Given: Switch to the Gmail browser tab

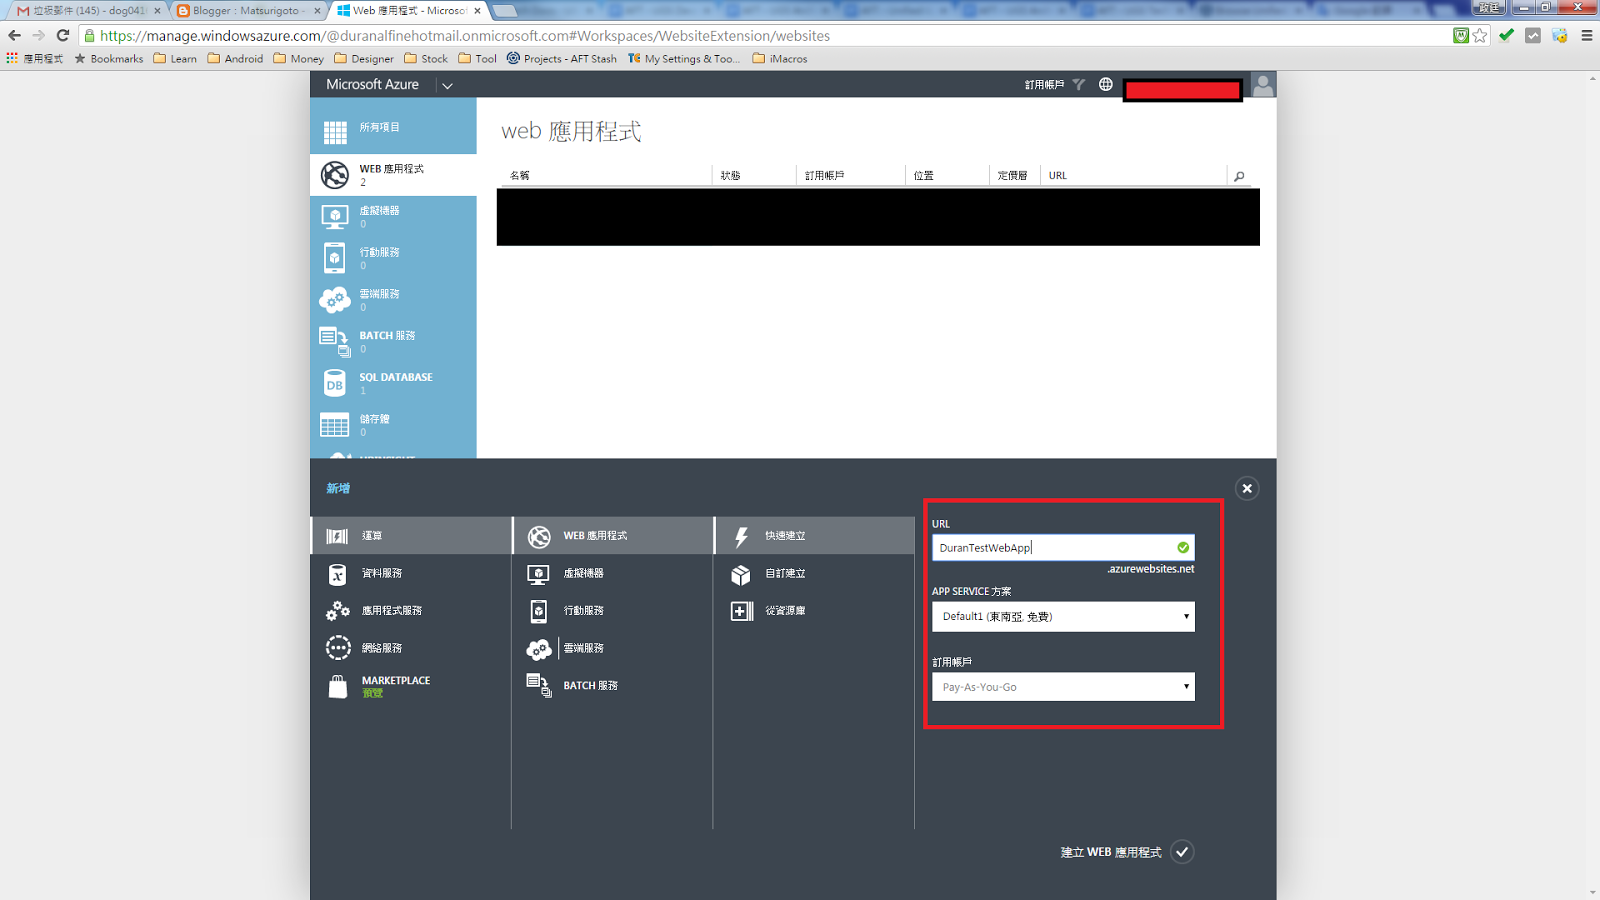Looking at the screenshot, I should tap(85, 10).
